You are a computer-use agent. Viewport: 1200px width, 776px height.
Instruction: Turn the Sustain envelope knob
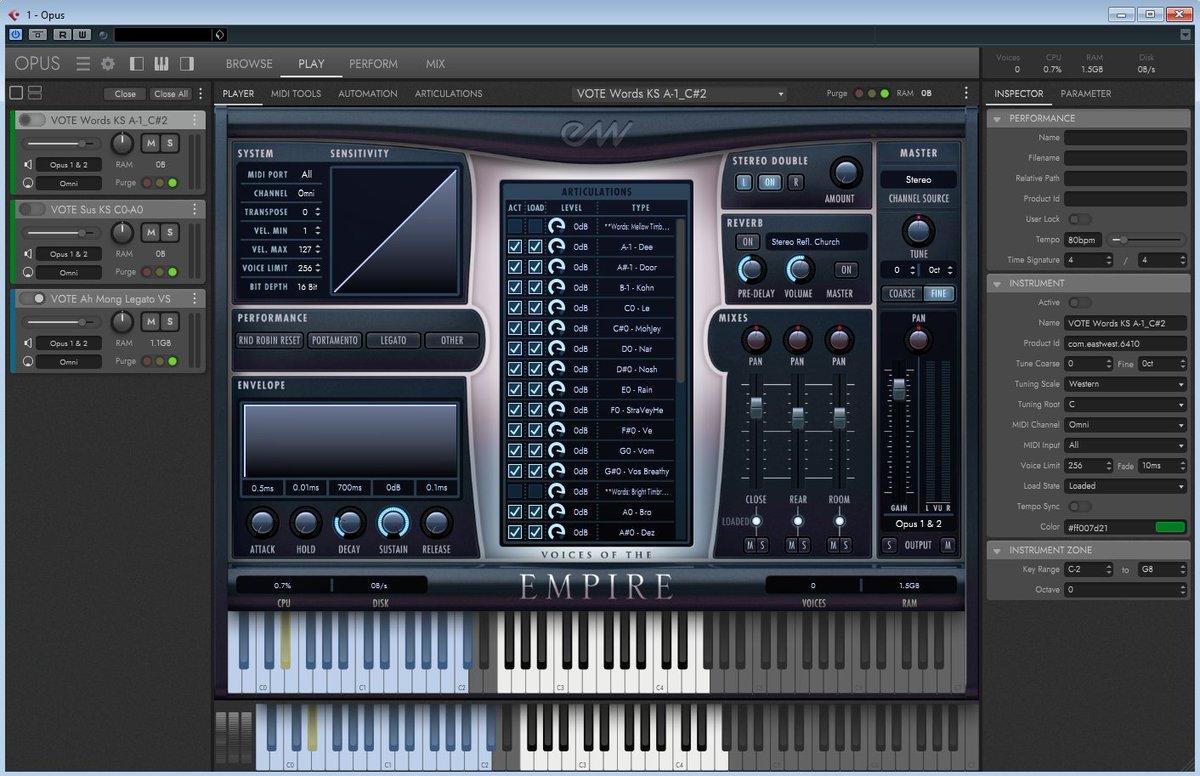click(x=393, y=522)
